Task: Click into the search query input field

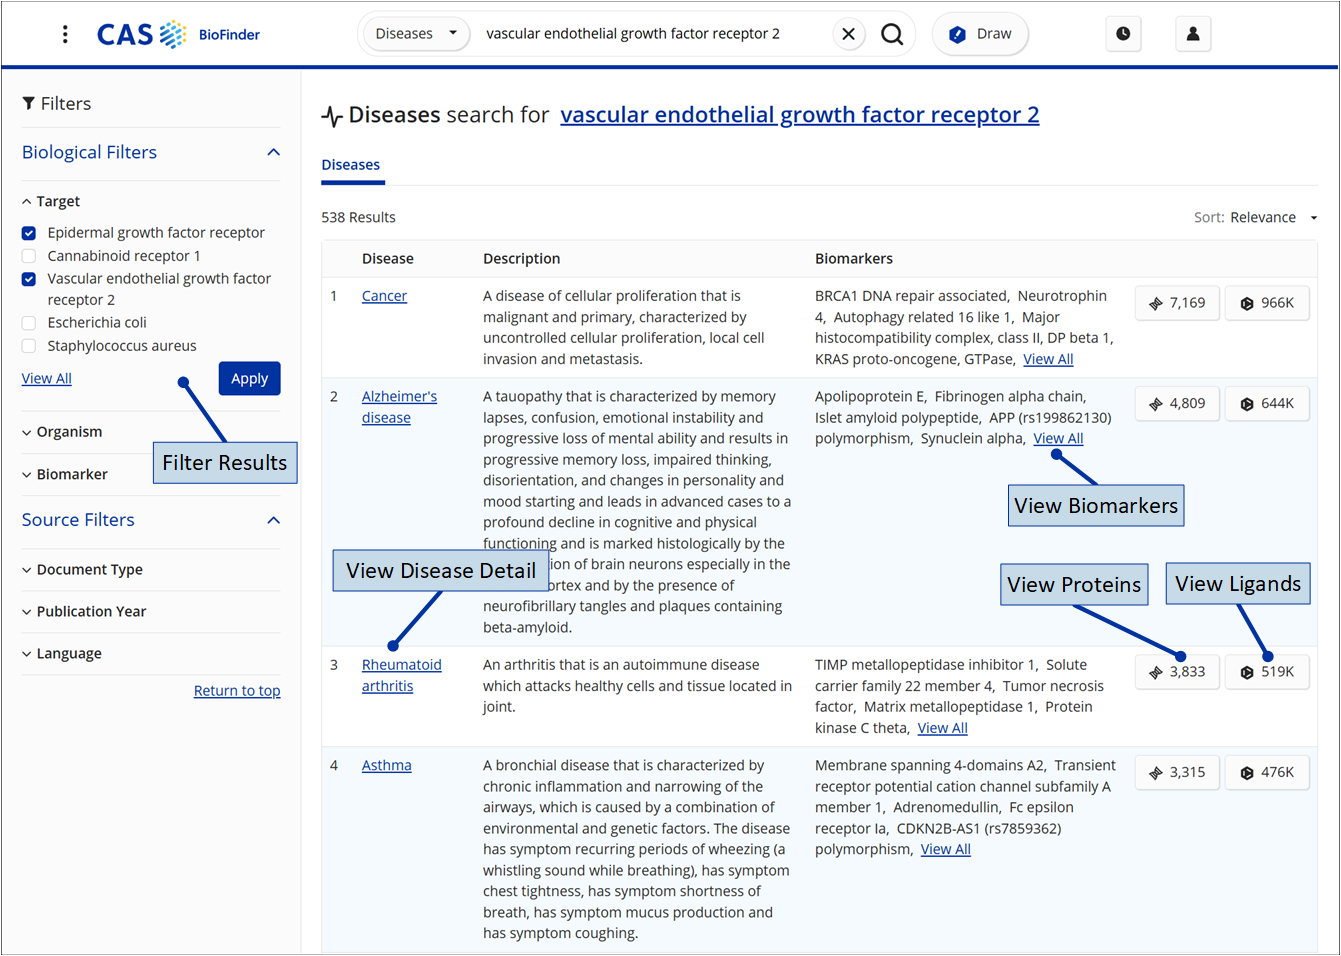Action: coord(650,34)
